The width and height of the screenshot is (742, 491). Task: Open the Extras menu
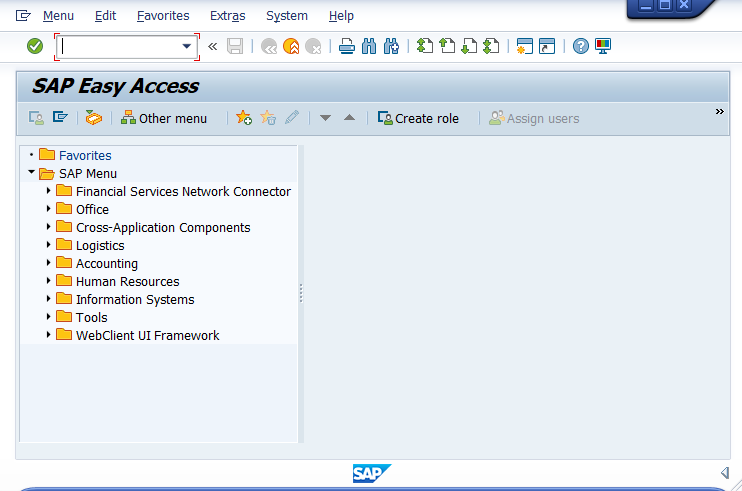tap(228, 16)
